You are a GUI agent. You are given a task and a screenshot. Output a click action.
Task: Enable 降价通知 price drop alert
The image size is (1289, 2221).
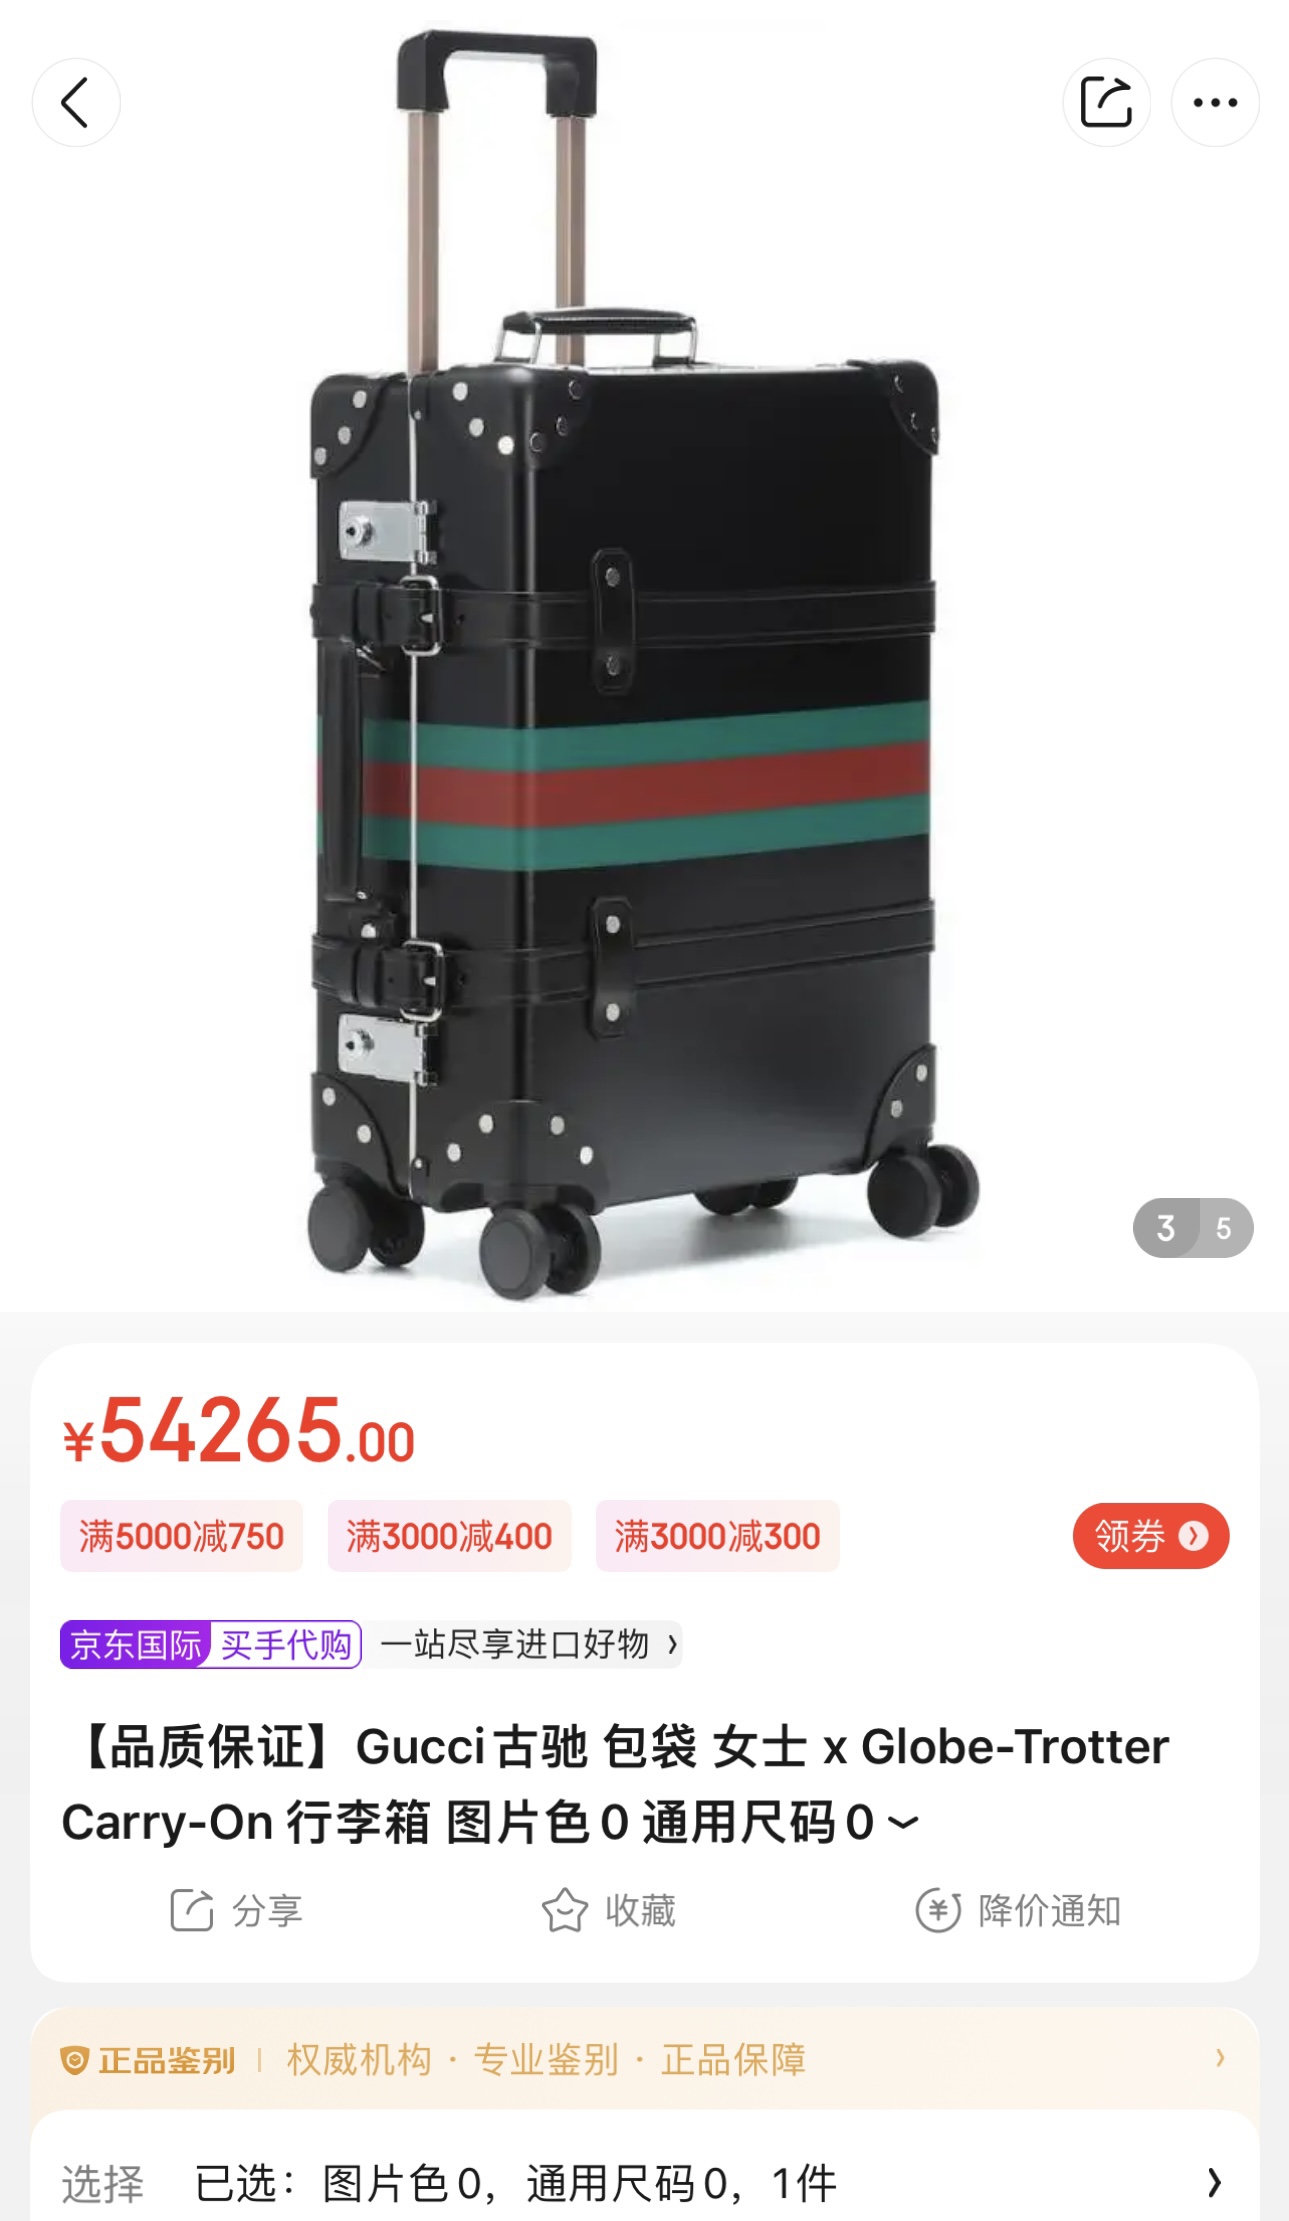1018,1910
